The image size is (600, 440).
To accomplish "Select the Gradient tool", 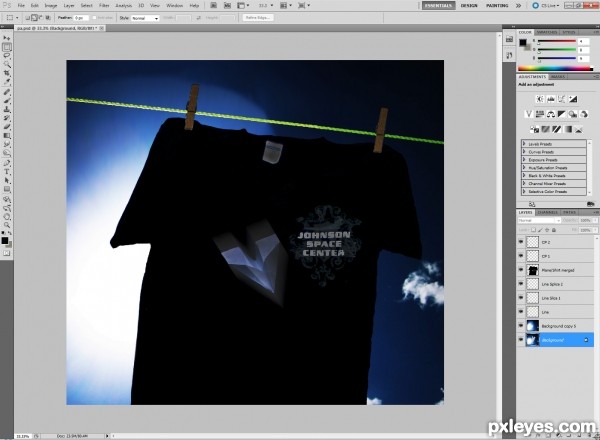I will click(7, 136).
